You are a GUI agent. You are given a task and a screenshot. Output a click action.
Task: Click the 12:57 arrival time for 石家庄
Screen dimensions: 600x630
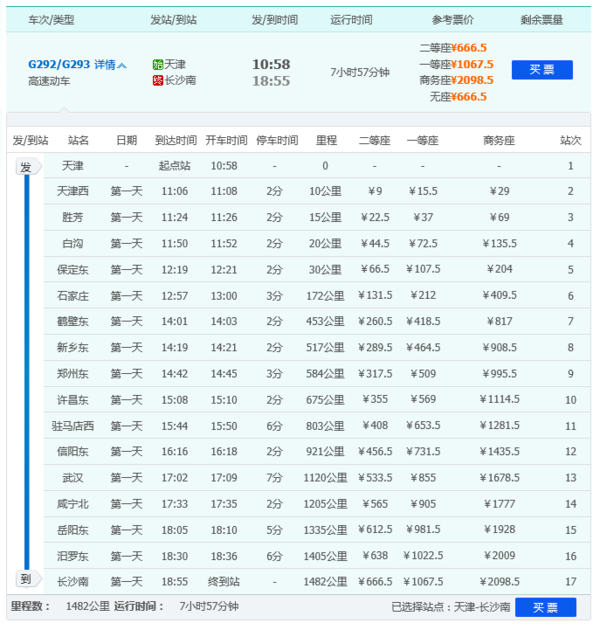tap(174, 296)
